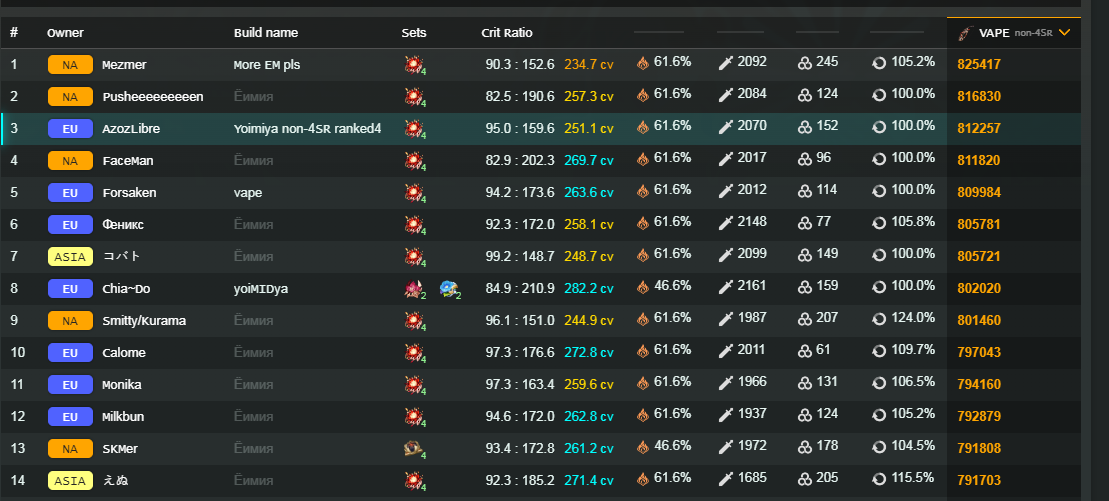Screen dimensions: 1109x501
Task: Click the Energy Recharge icon in Smitty/Kurama's row
Action: (879, 319)
